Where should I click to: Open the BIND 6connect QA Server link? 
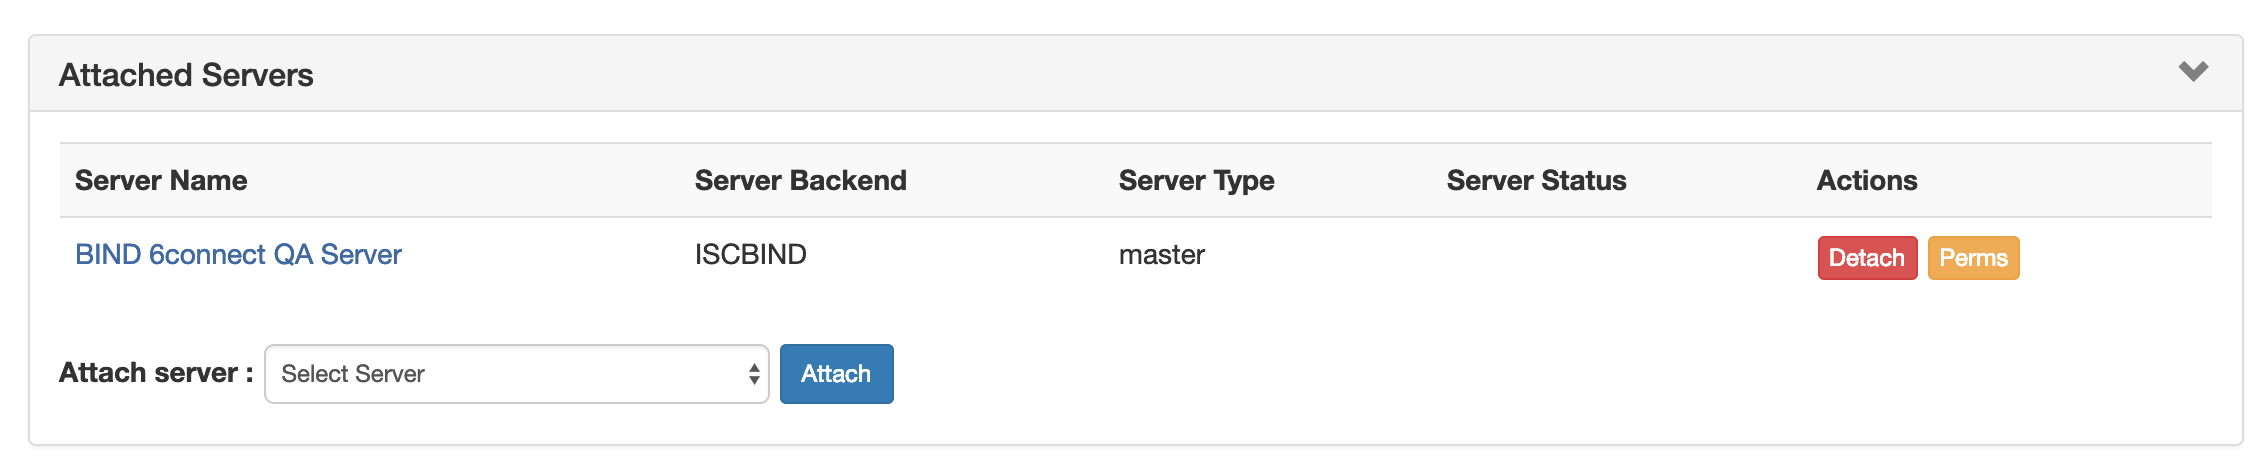tap(238, 255)
